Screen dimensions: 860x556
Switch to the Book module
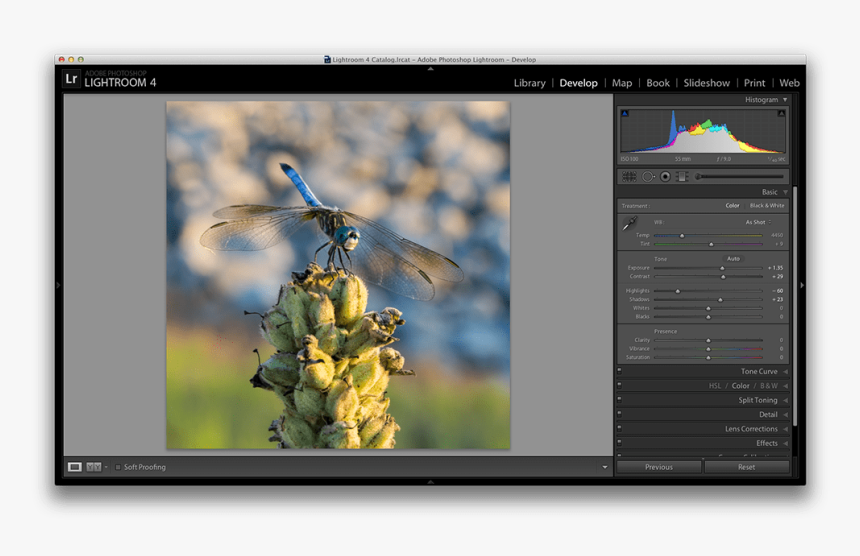tap(658, 83)
